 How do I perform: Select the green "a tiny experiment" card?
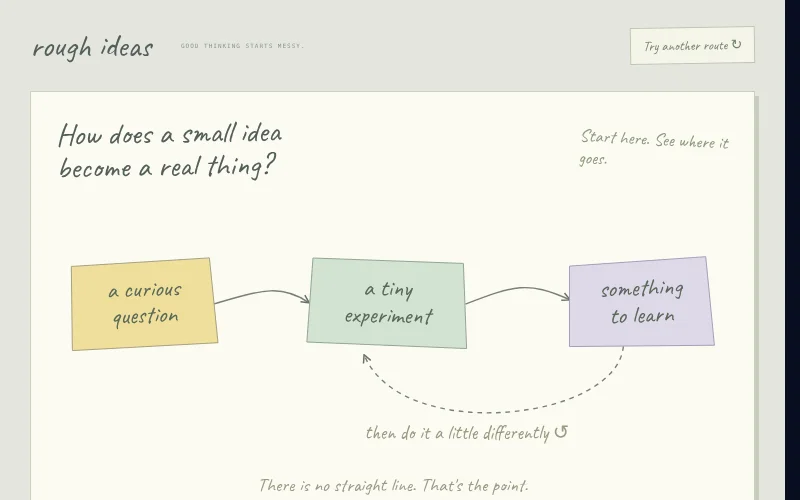click(387, 304)
